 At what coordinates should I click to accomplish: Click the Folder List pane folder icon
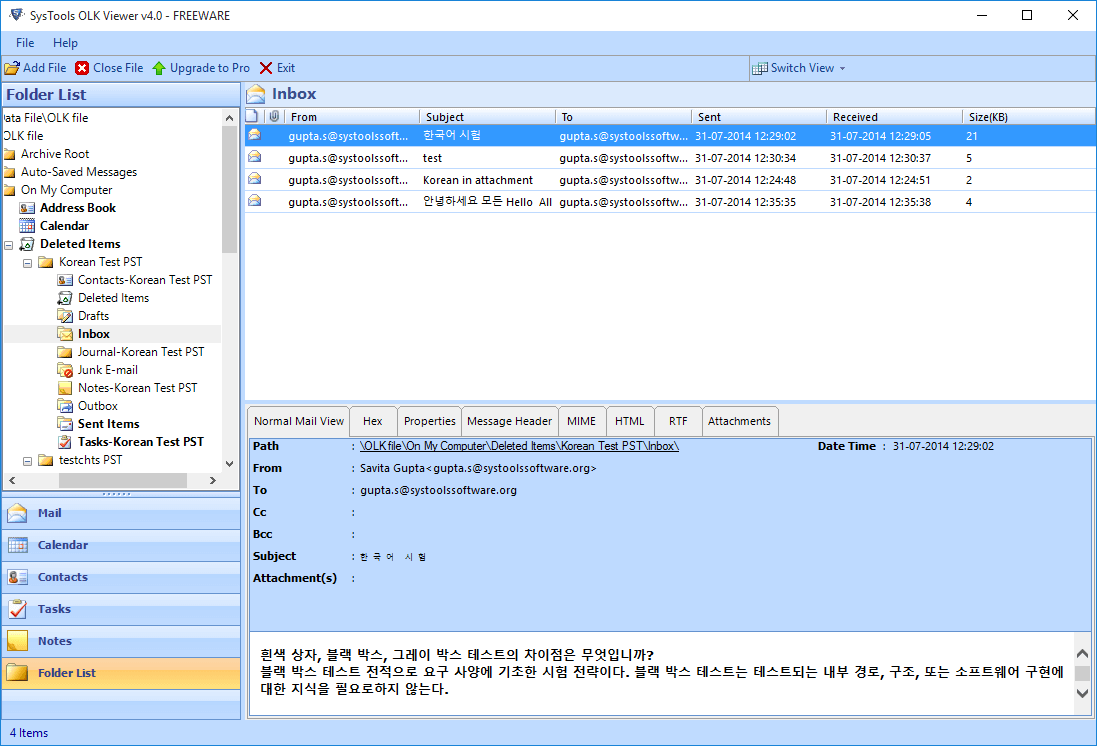tap(17, 673)
